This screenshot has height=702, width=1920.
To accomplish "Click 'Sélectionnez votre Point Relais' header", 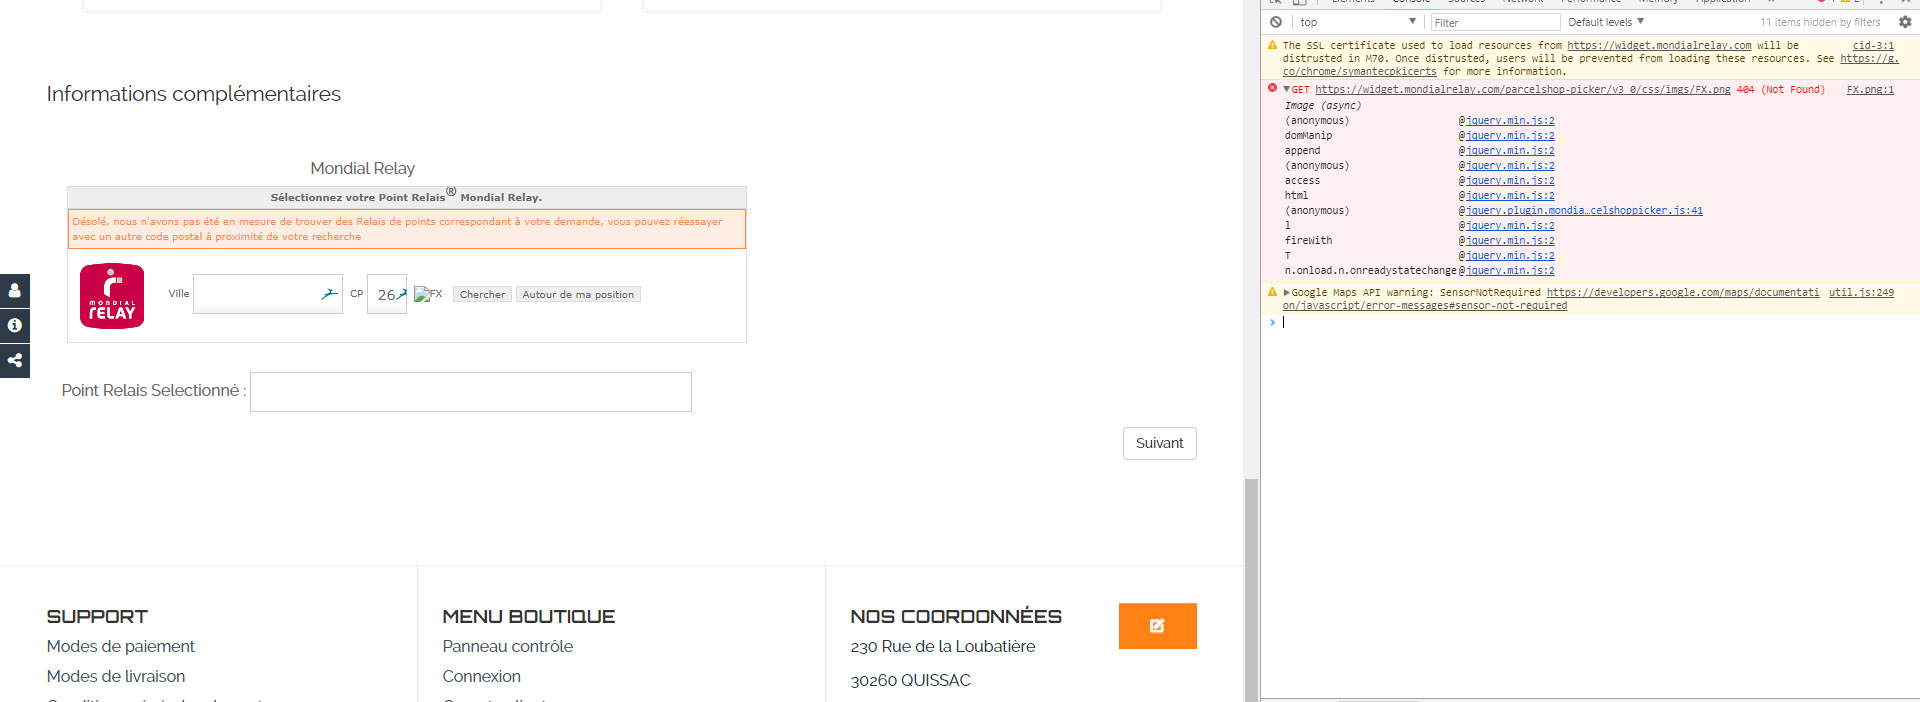I will click(406, 197).
